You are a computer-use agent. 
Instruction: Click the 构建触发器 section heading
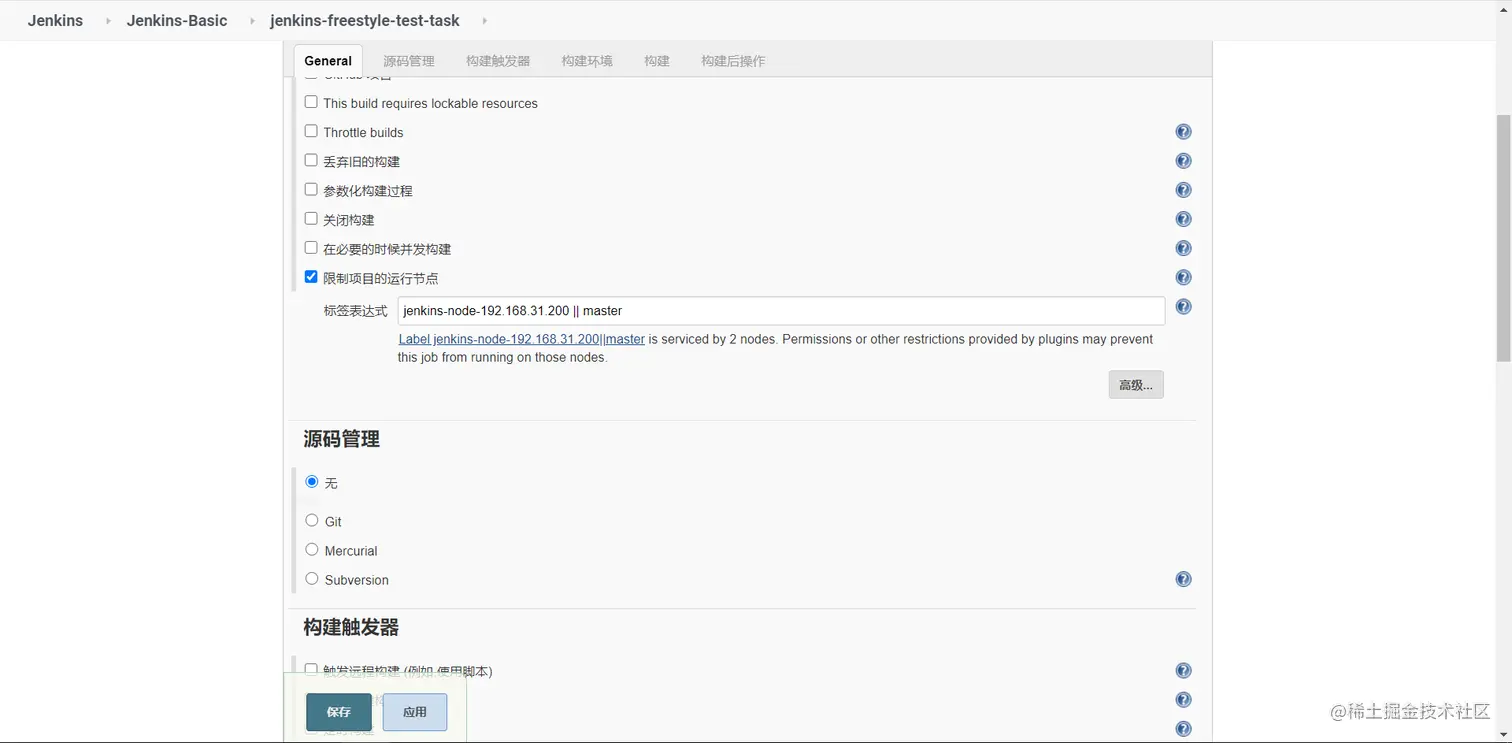(x=351, y=628)
